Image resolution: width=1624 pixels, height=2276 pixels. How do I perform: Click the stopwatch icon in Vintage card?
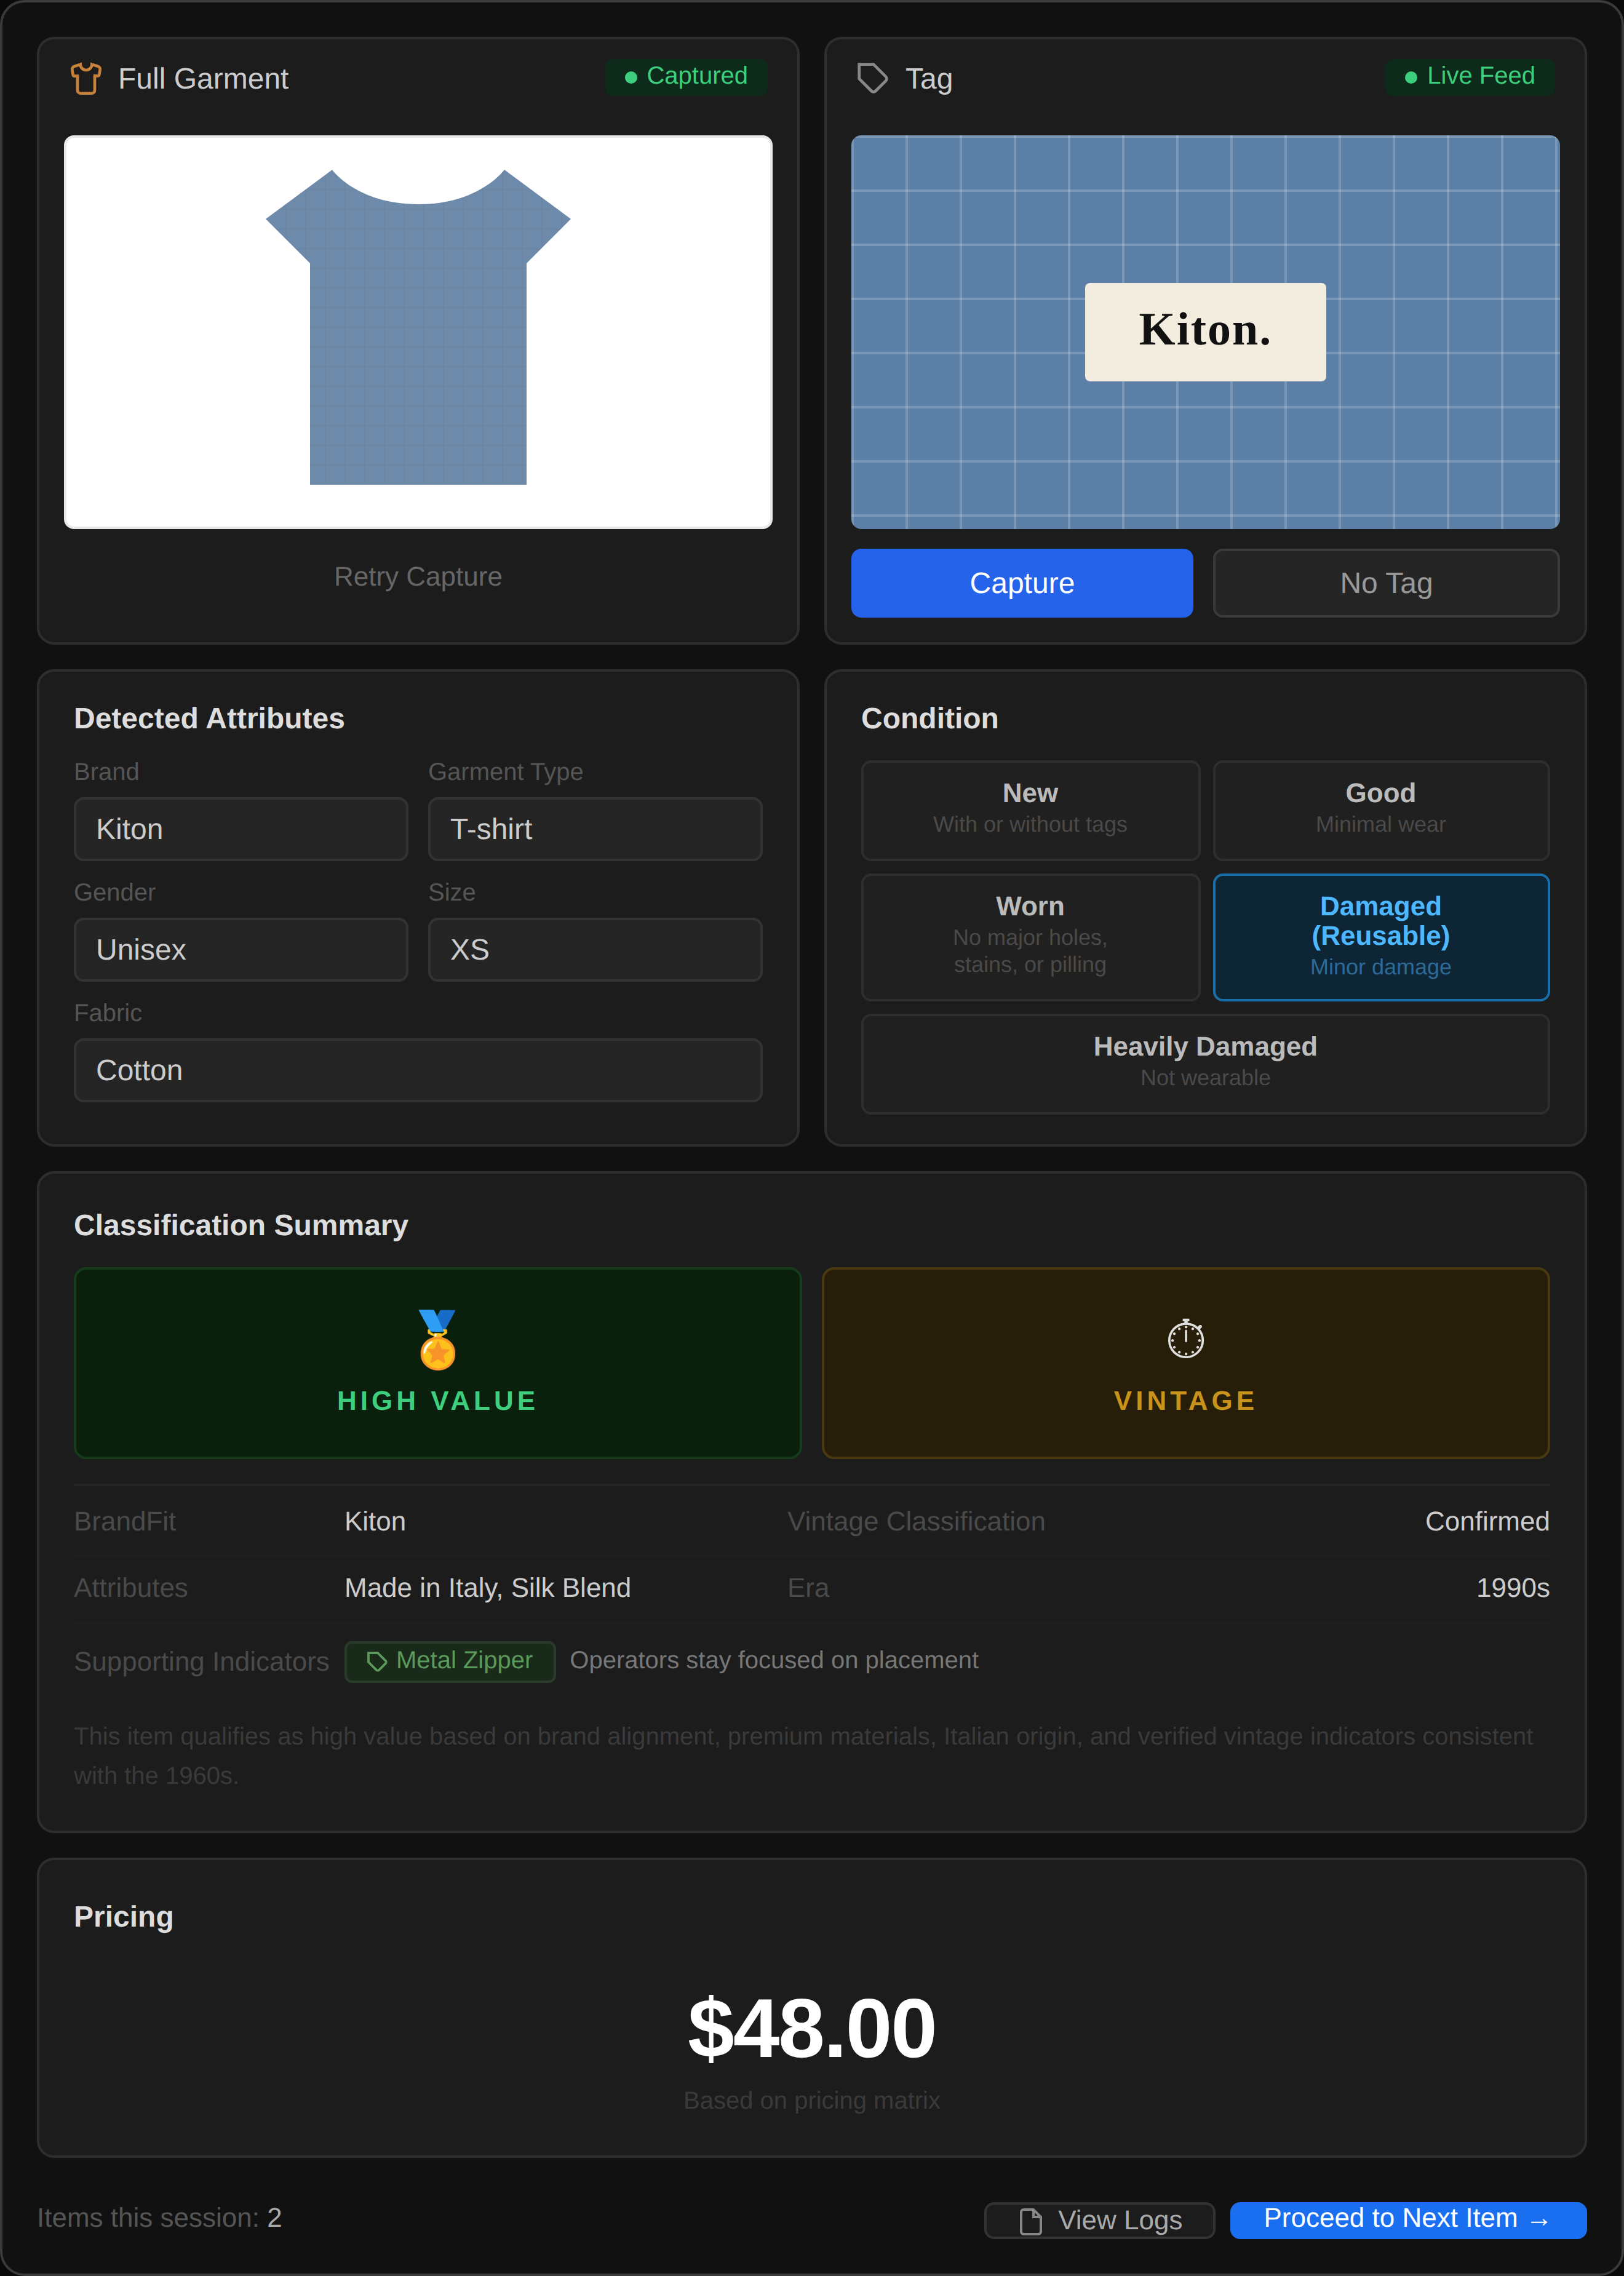pos(1186,1339)
